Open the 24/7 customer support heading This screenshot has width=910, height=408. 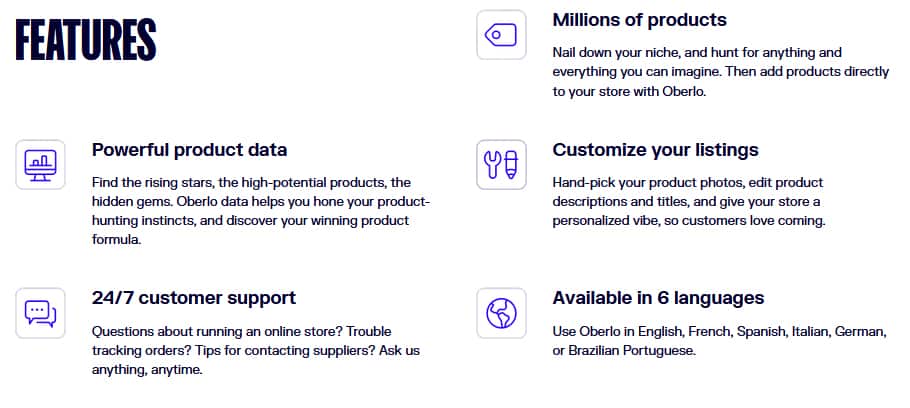point(194,298)
